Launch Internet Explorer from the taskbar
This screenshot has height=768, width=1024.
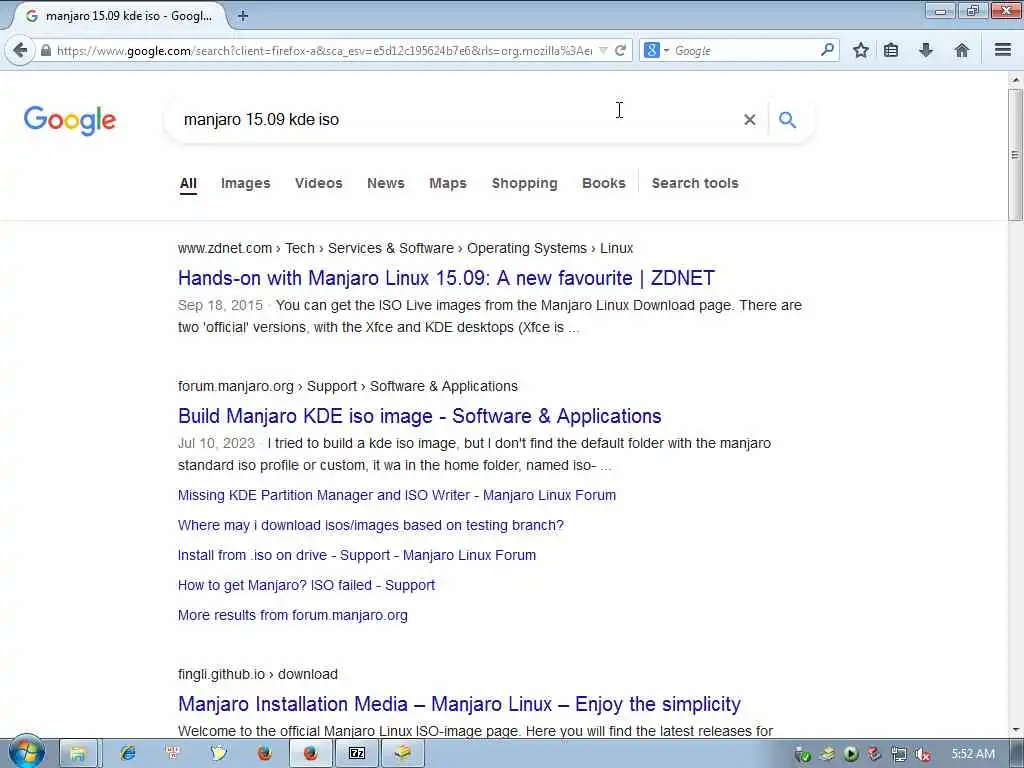pos(128,754)
